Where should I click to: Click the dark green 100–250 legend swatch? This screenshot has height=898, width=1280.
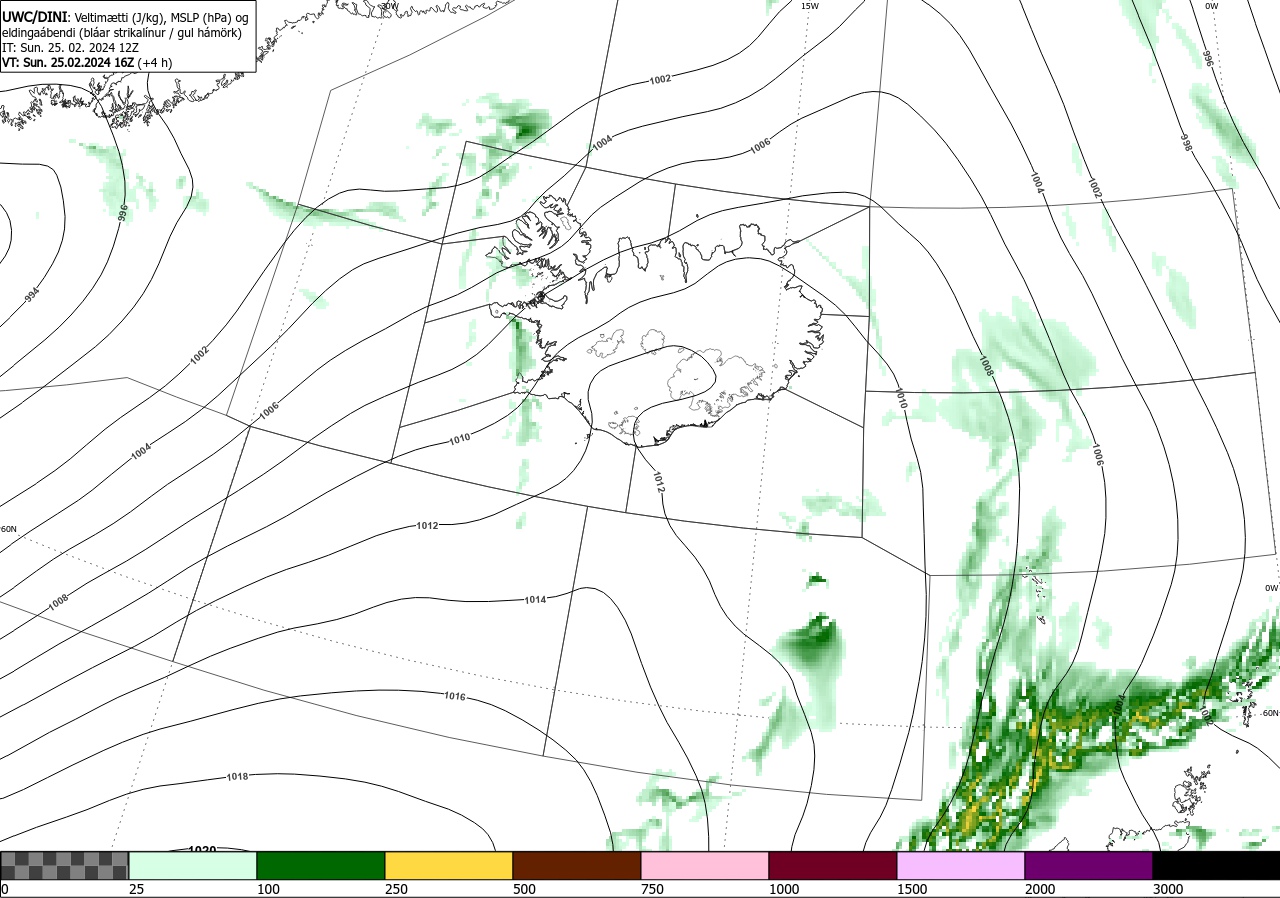tap(321, 865)
